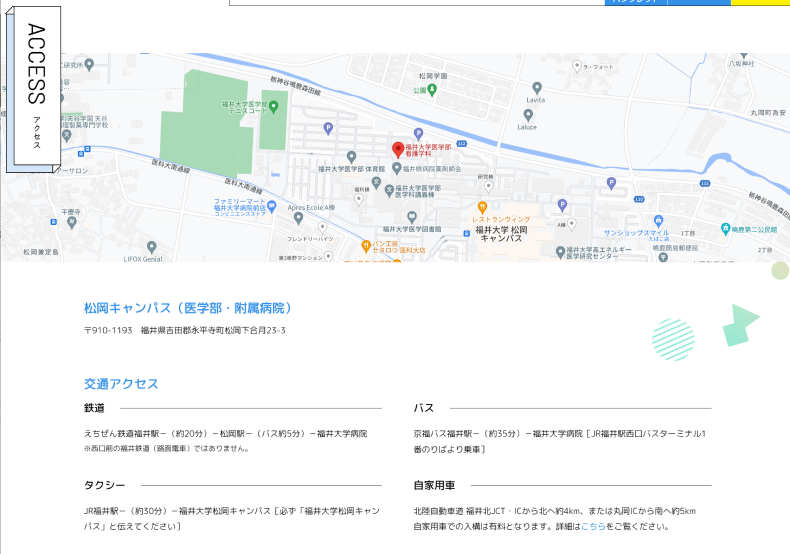Select the フレンドリーハイツ map pin
Image resolution: width=790 pixels, height=554 pixels.
pos(323,227)
